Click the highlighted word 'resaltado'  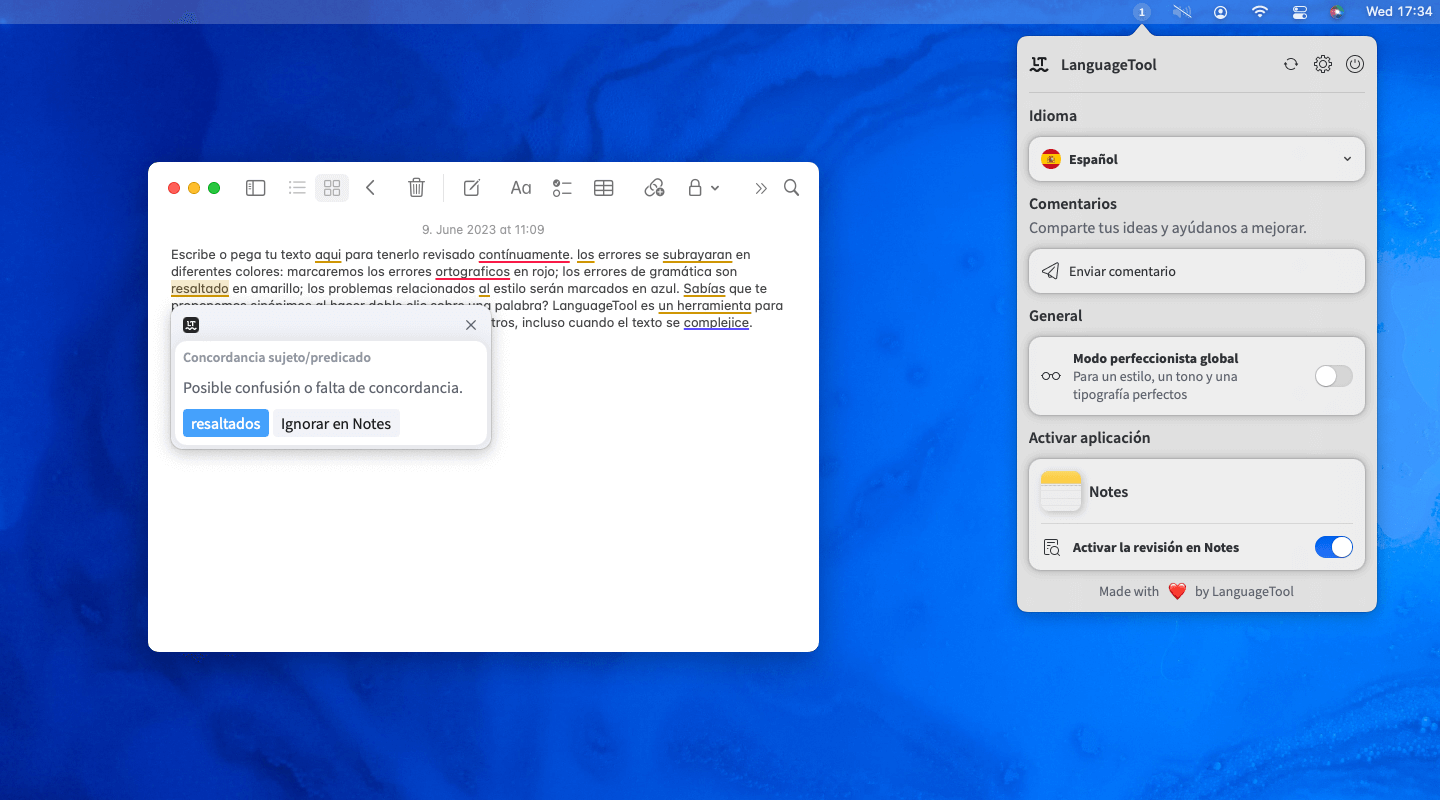tap(200, 288)
